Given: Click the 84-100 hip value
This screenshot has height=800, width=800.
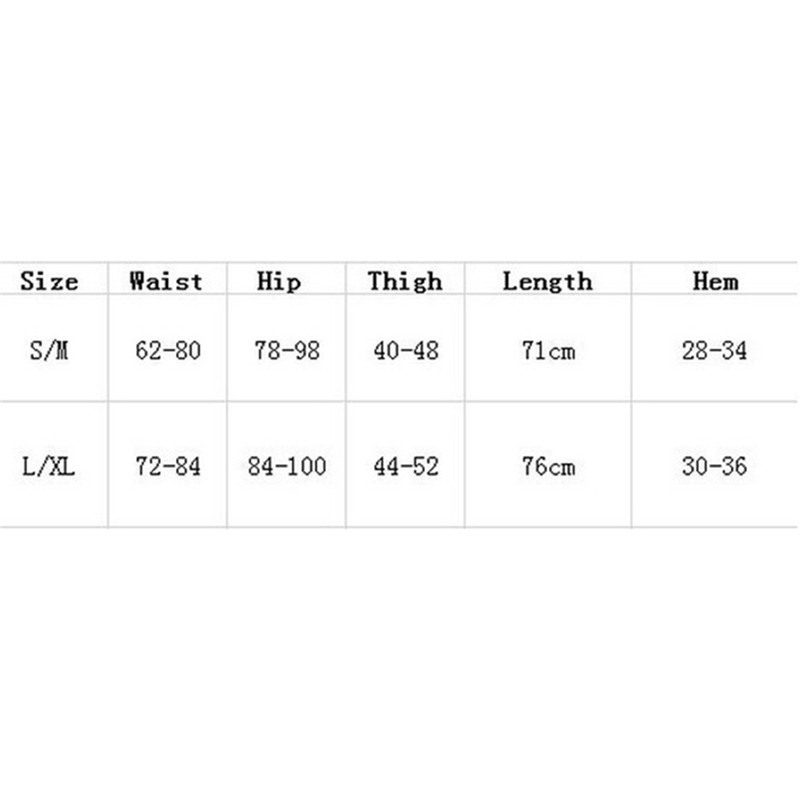Looking at the screenshot, I should coord(287,467).
